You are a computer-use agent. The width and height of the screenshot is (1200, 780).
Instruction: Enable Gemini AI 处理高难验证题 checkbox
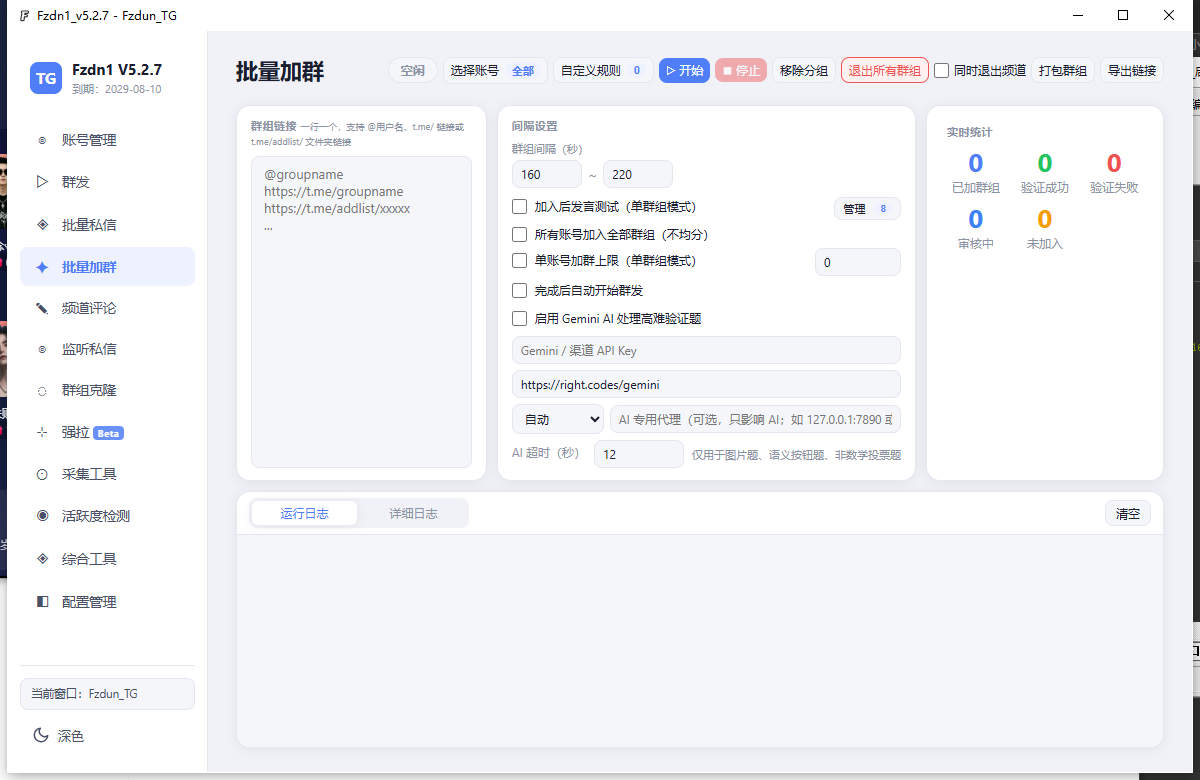(x=519, y=319)
